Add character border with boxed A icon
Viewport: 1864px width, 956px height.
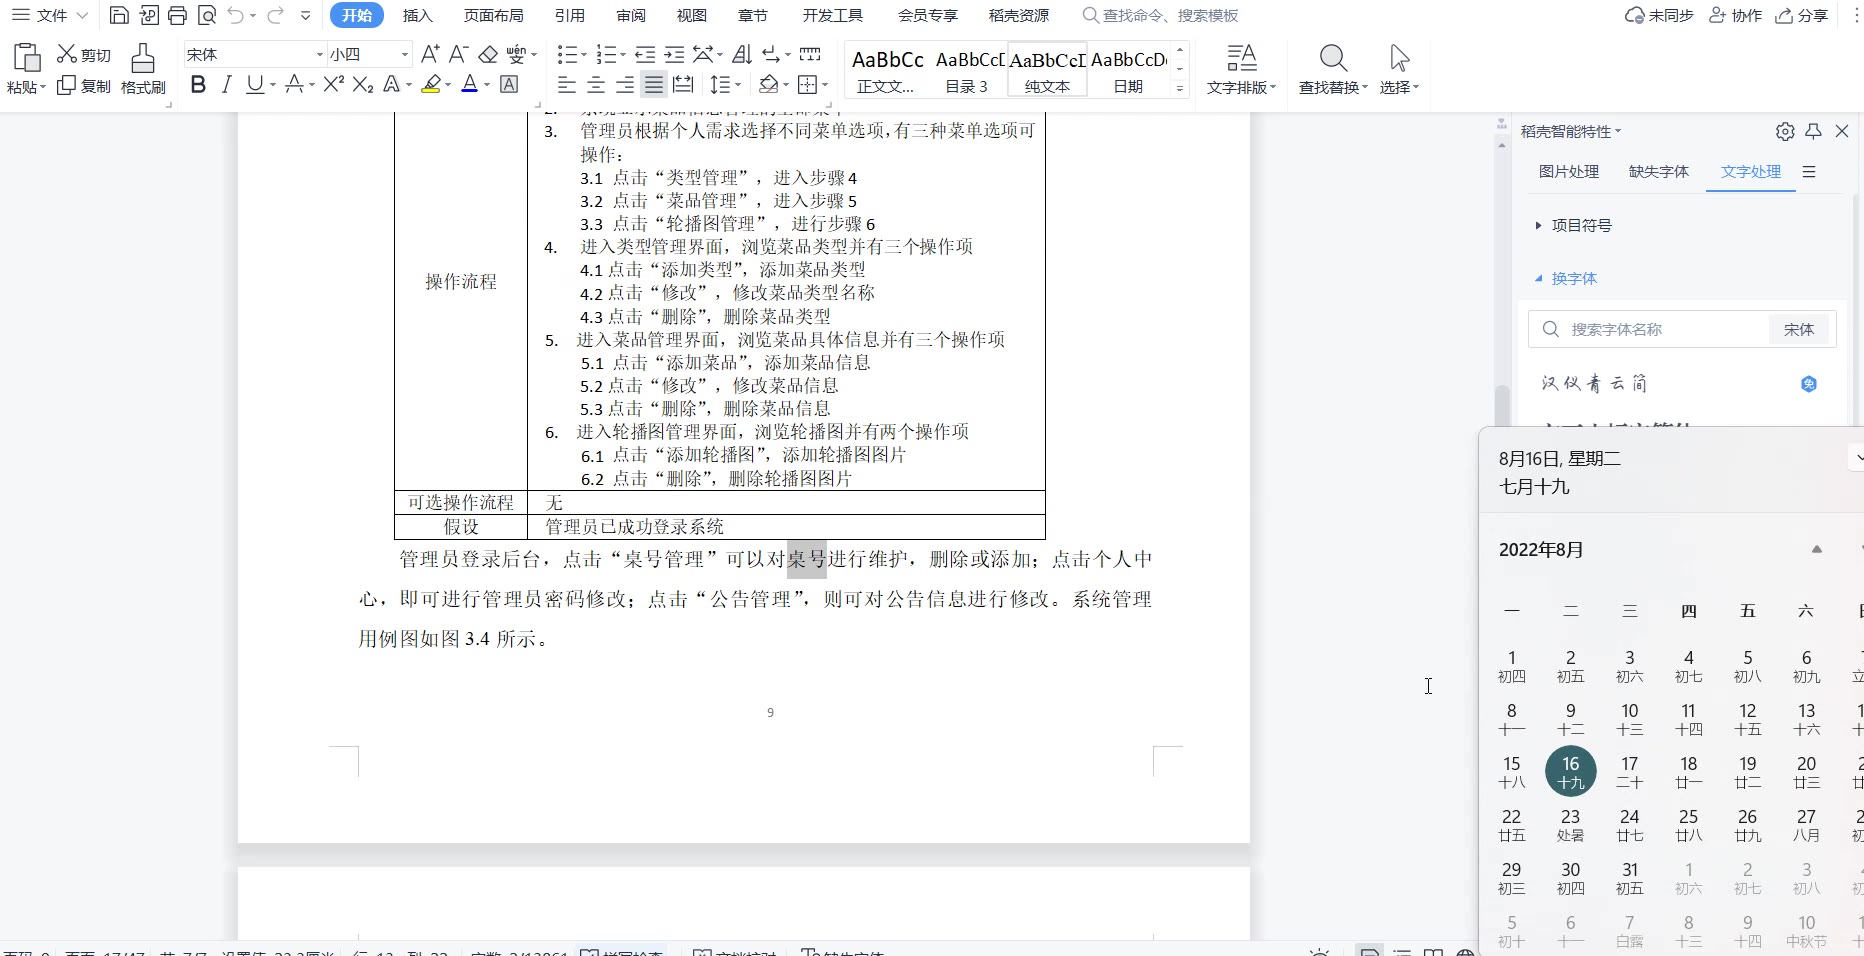coord(509,85)
